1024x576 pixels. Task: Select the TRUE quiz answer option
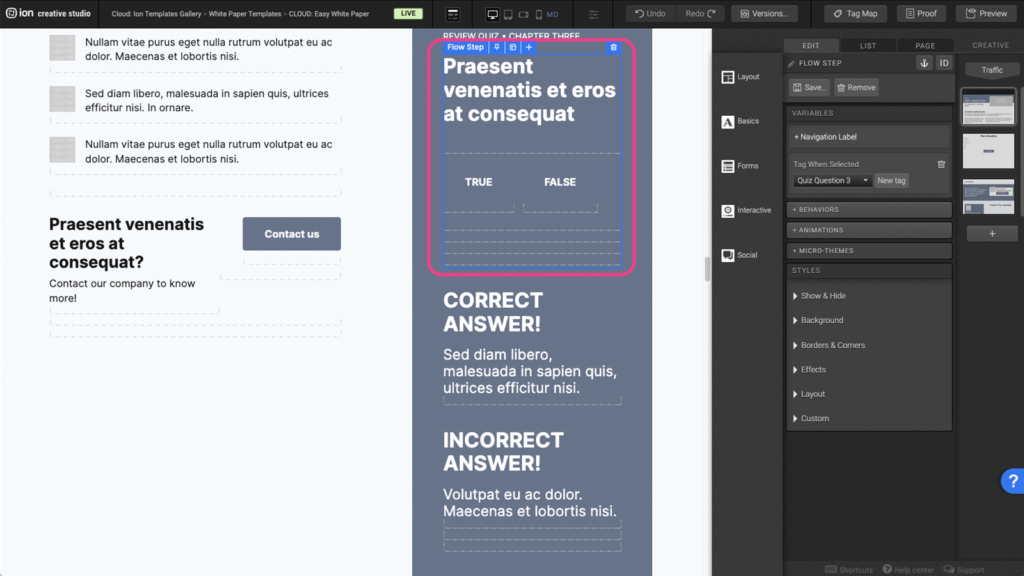pos(478,182)
